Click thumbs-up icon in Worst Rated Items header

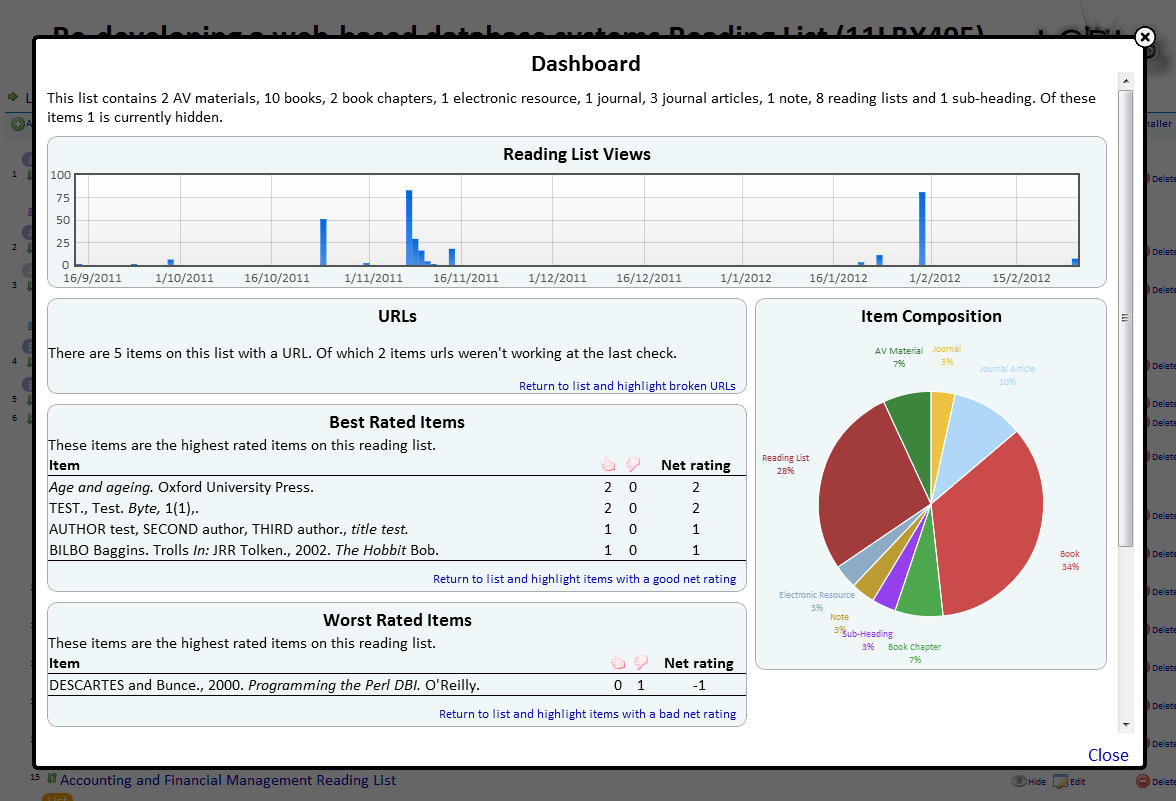618,662
